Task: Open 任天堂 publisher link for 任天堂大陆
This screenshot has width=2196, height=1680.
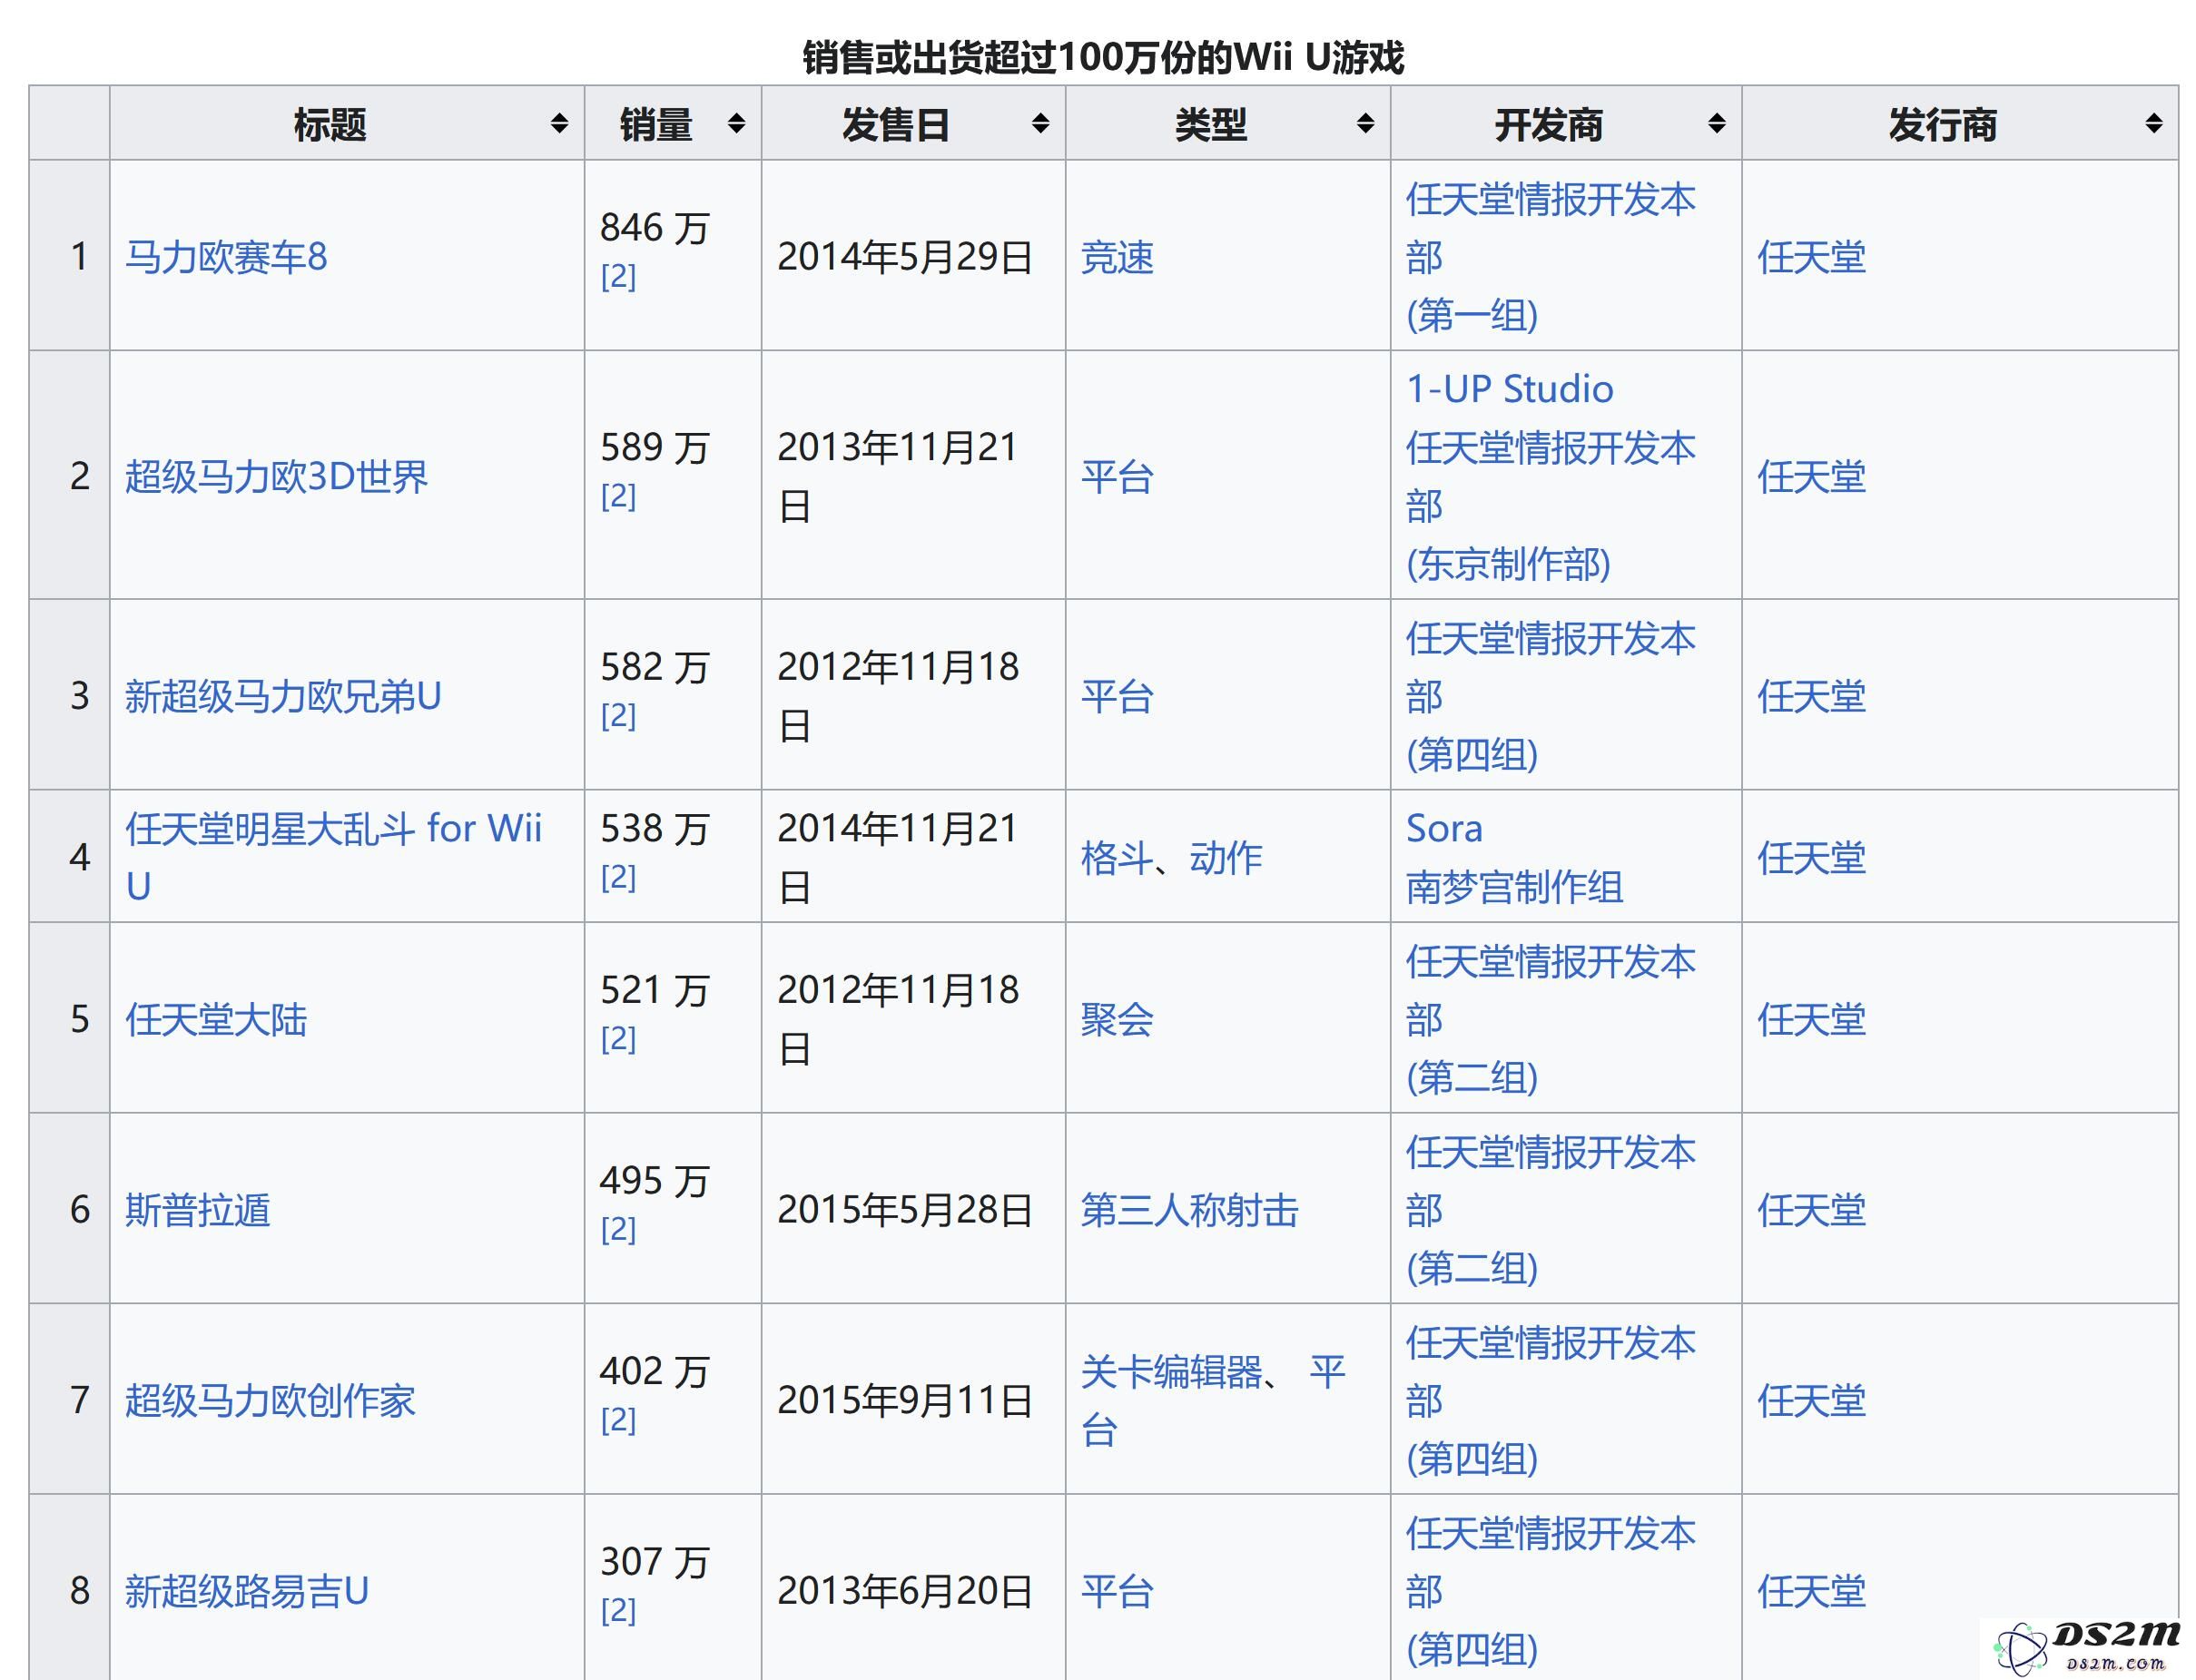Action: click(x=1812, y=1019)
